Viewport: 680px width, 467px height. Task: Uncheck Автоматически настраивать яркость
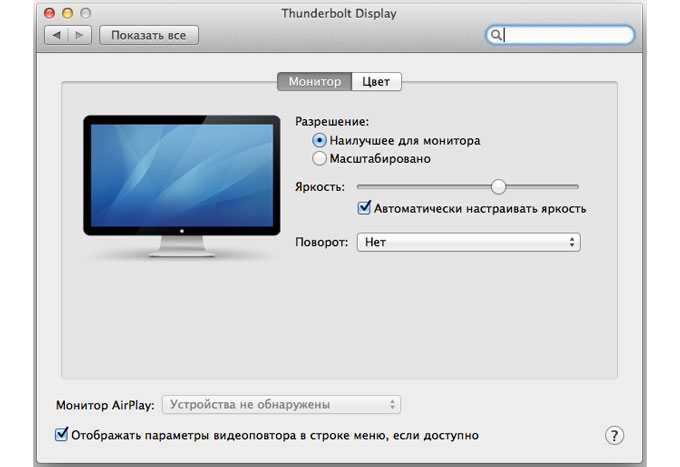click(364, 208)
